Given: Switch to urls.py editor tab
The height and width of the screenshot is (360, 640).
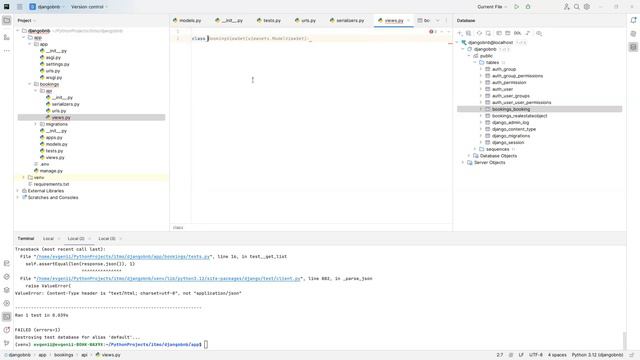Looking at the screenshot, I should 305,20.
